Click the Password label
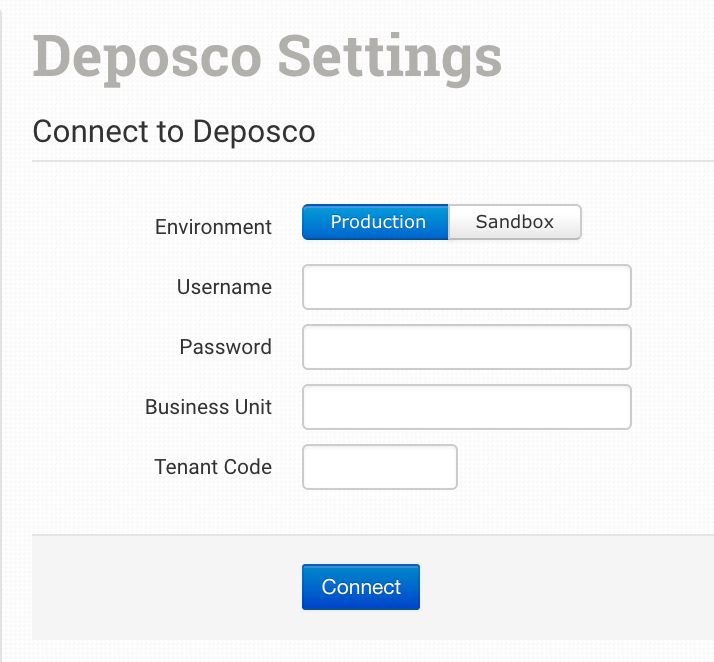Viewport: 714px width, 662px height. (x=225, y=347)
